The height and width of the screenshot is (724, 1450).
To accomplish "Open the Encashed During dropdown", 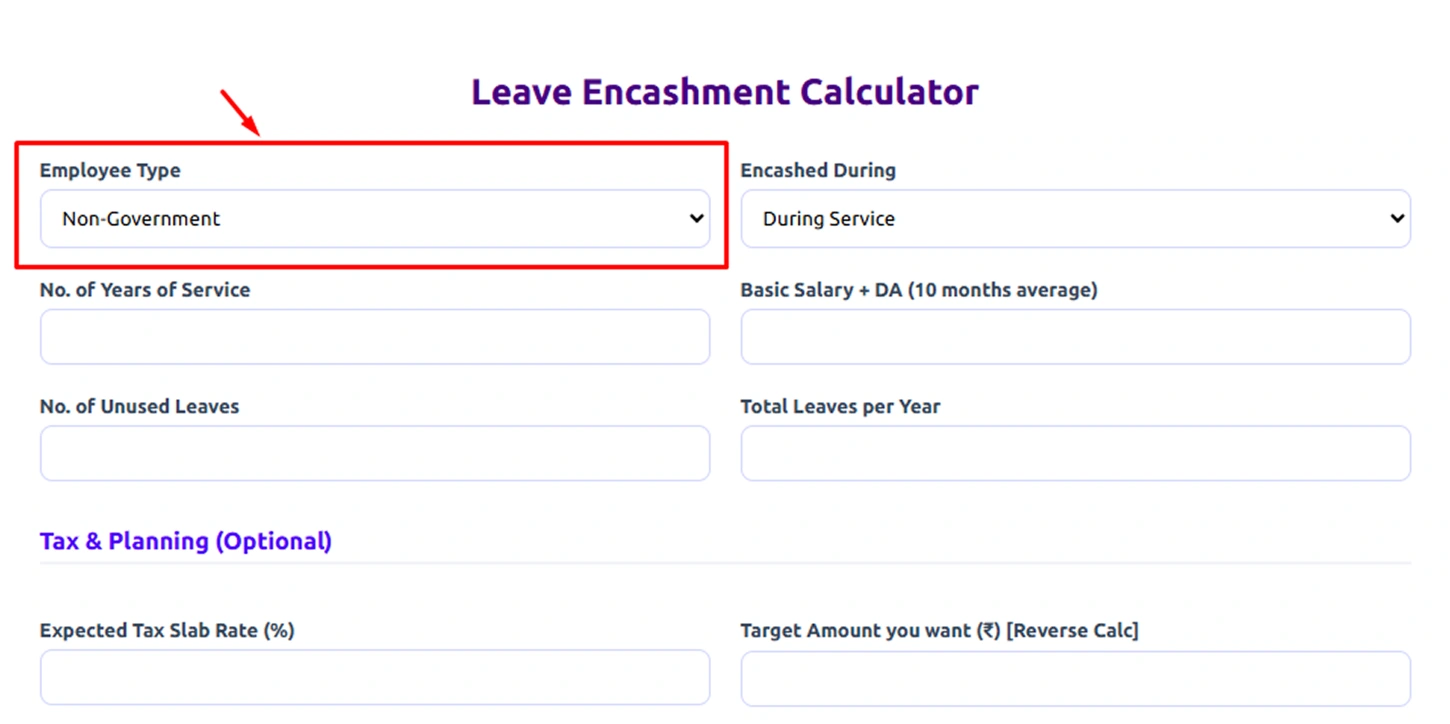I will [x=1075, y=219].
